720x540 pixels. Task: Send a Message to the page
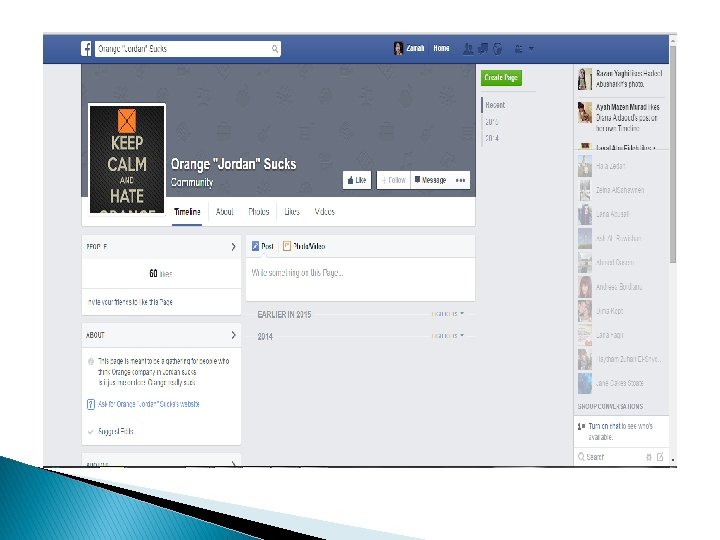click(430, 180)
